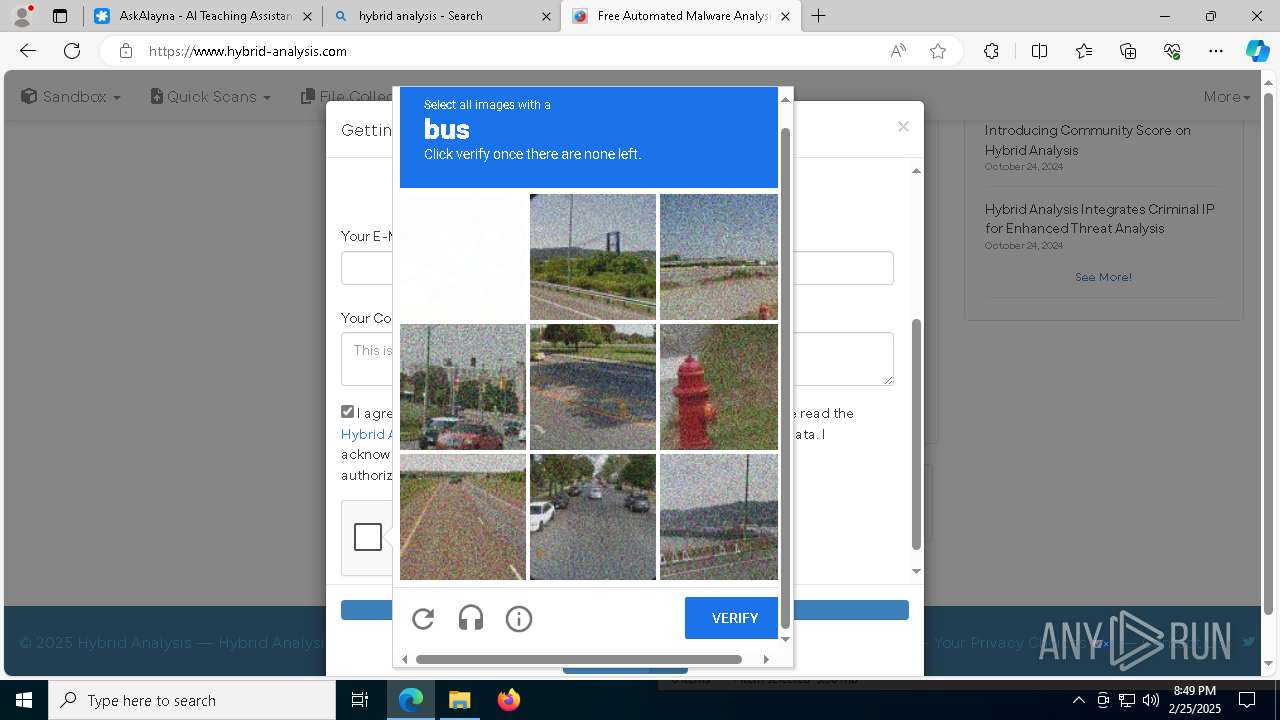Tick the reCAPTCHA robot checkbox
The width and height of the screenshot is (1280, 720).
click(368, 537)
